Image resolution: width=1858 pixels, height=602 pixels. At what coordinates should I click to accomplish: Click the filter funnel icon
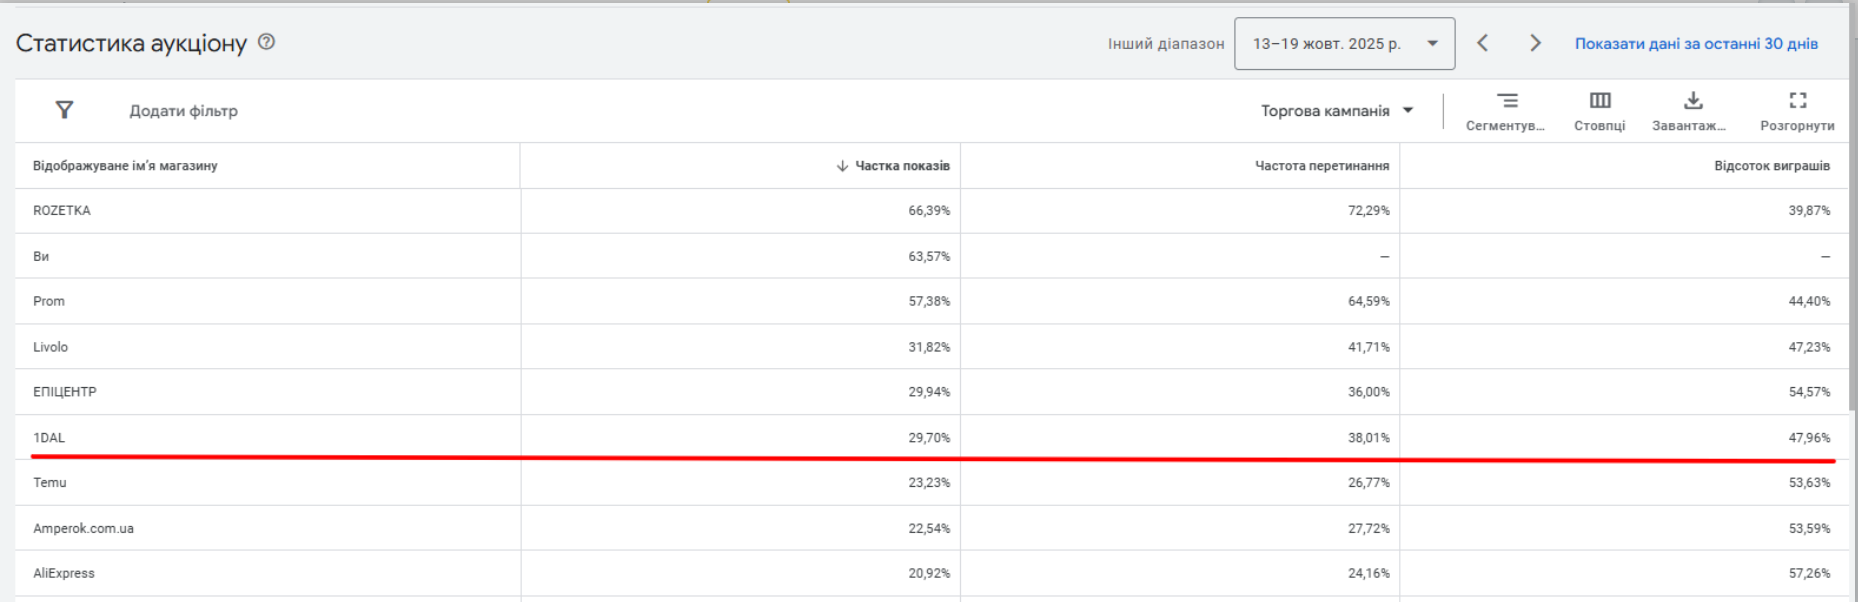tap(64, 110)
